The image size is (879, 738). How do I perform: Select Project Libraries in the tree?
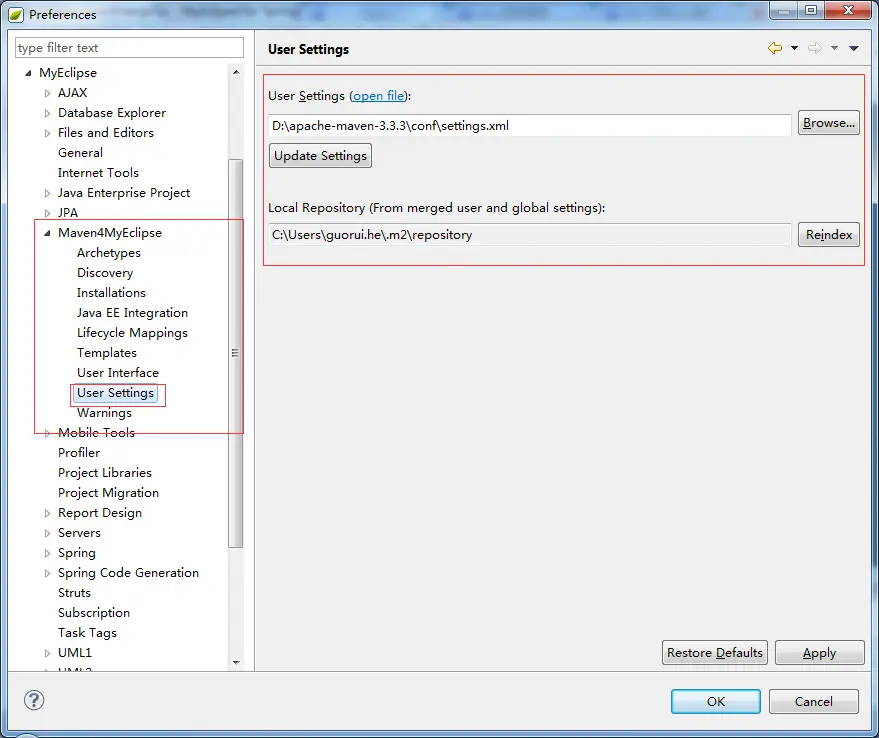coord(105,473)
